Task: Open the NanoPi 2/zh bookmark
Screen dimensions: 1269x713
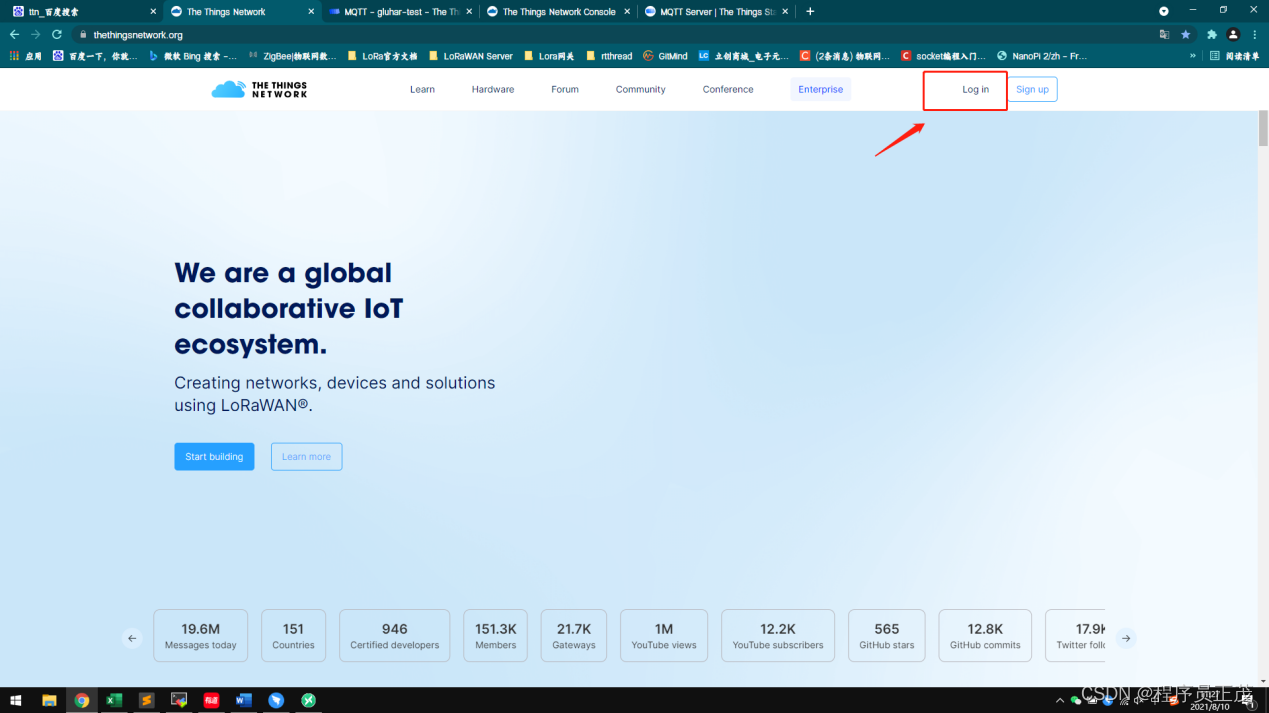Action: click(1043, 56)
